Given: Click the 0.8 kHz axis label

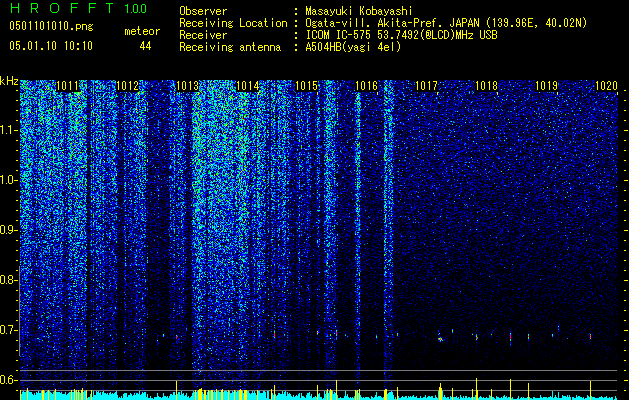Looking at the screenshot, I should (8, 280).
